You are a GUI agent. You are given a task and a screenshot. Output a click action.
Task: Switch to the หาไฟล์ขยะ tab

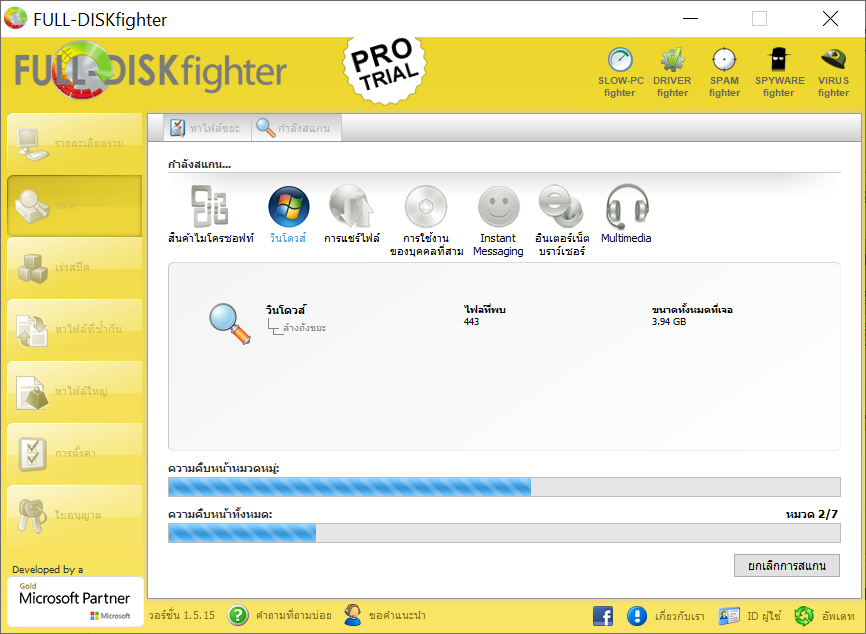pyautogui.click(x=207, y=128)
